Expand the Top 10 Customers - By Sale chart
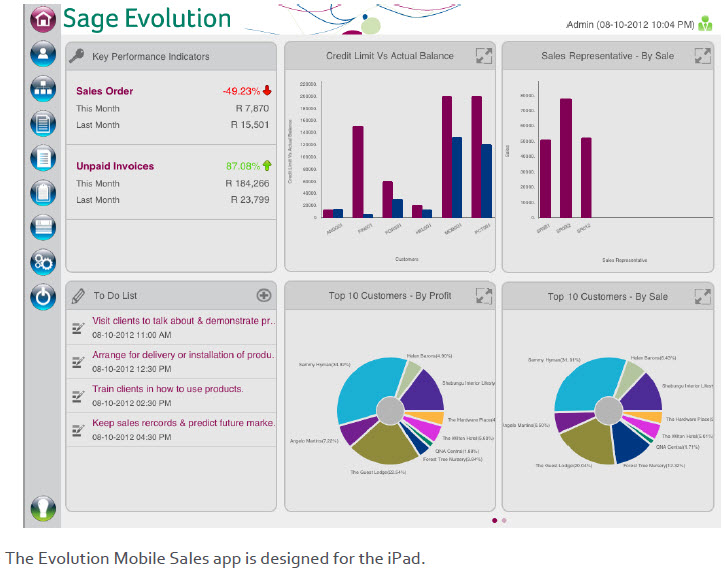The height and width of the screenshot is (569, 725). point(702,296)
